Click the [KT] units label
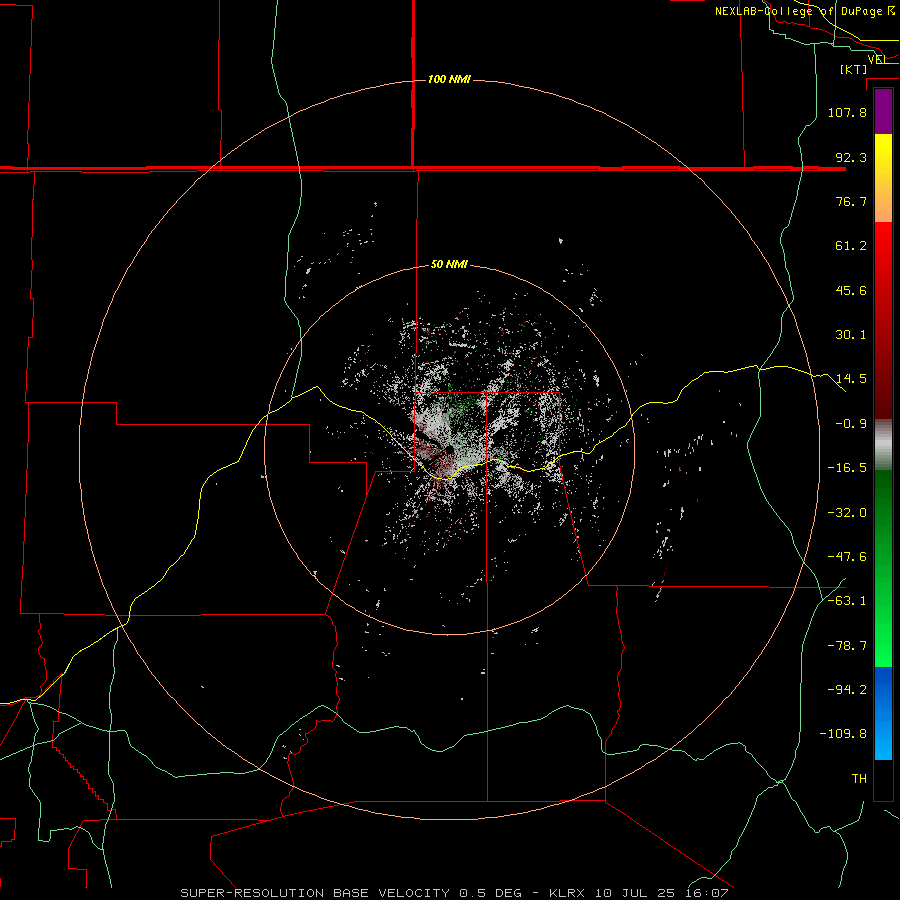The width and height of the screenshot is (900, 900). [x=854, y=69]
